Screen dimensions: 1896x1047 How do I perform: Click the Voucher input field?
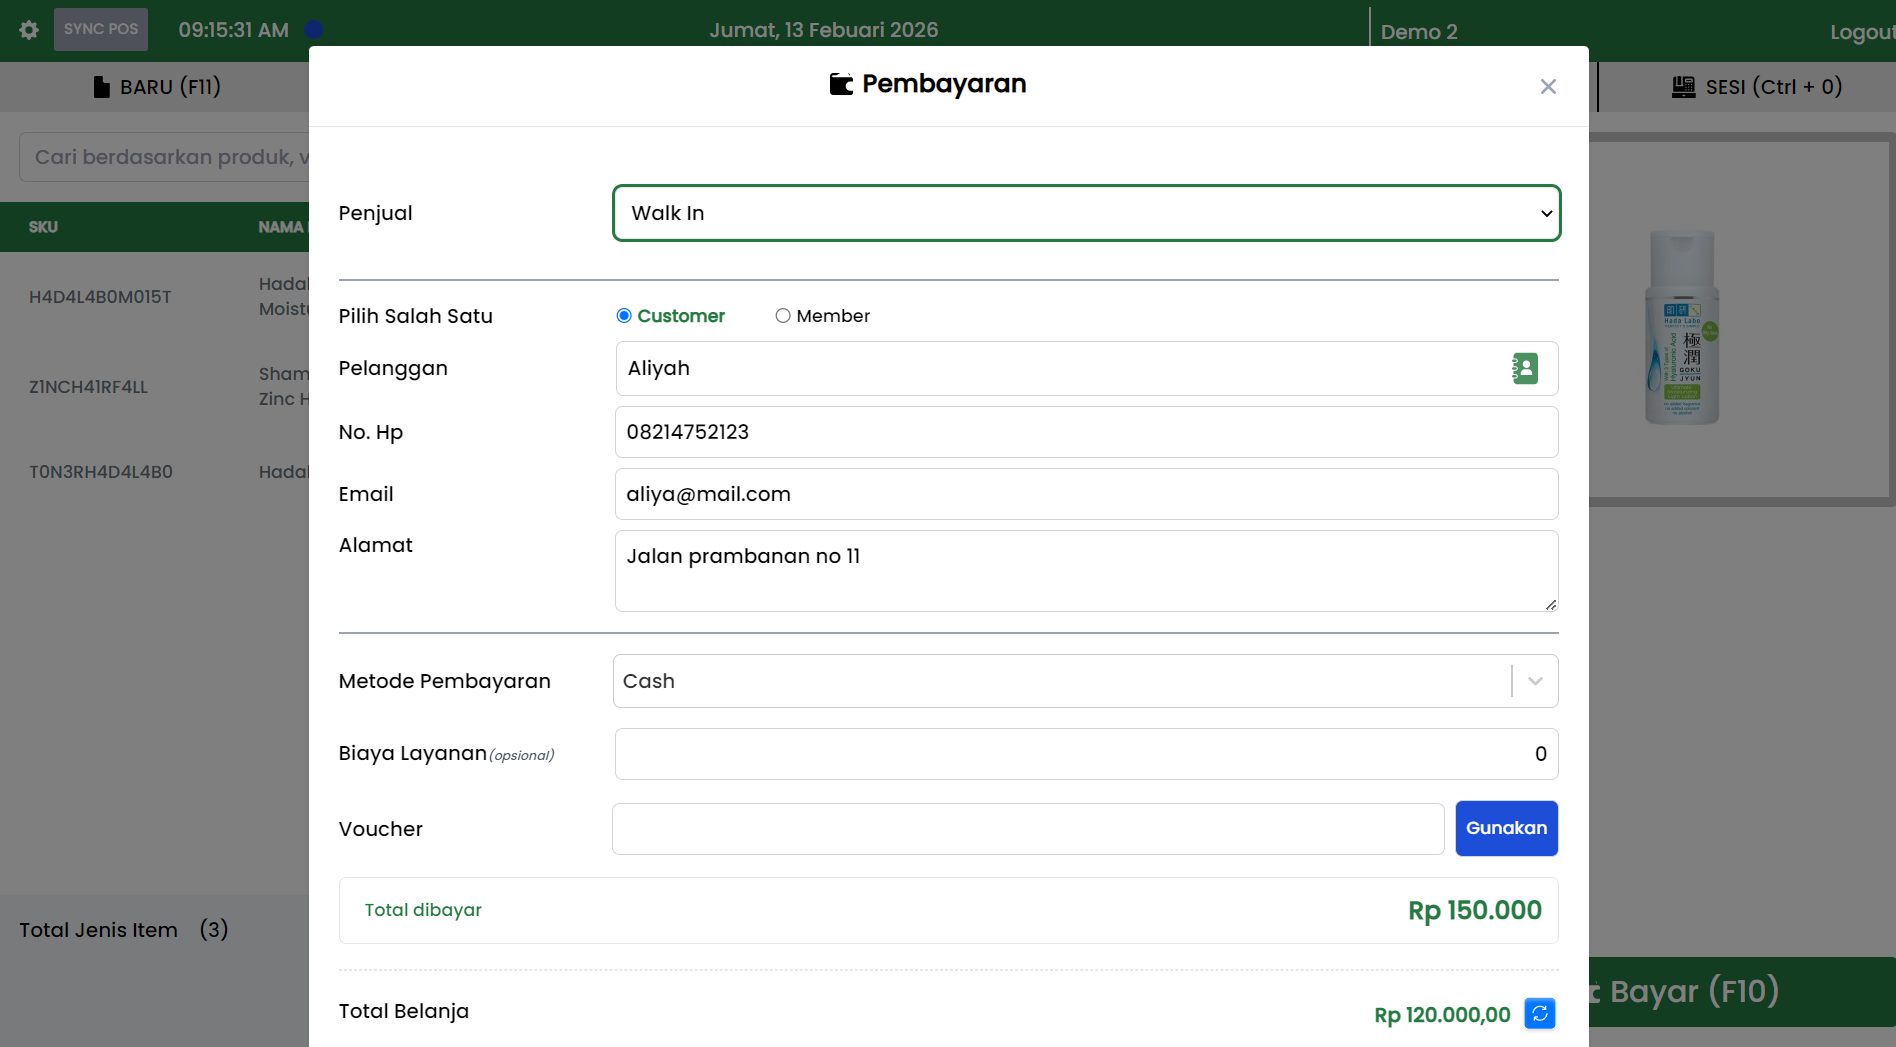coord(1028,829)
